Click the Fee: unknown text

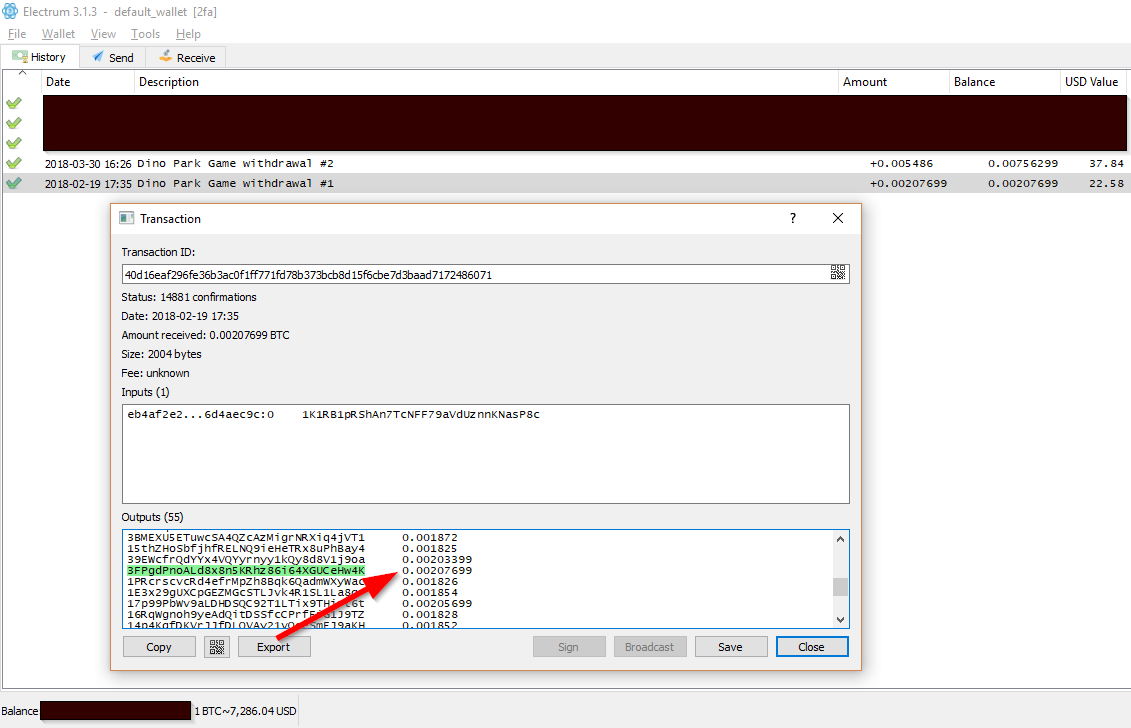coord(156,373)
